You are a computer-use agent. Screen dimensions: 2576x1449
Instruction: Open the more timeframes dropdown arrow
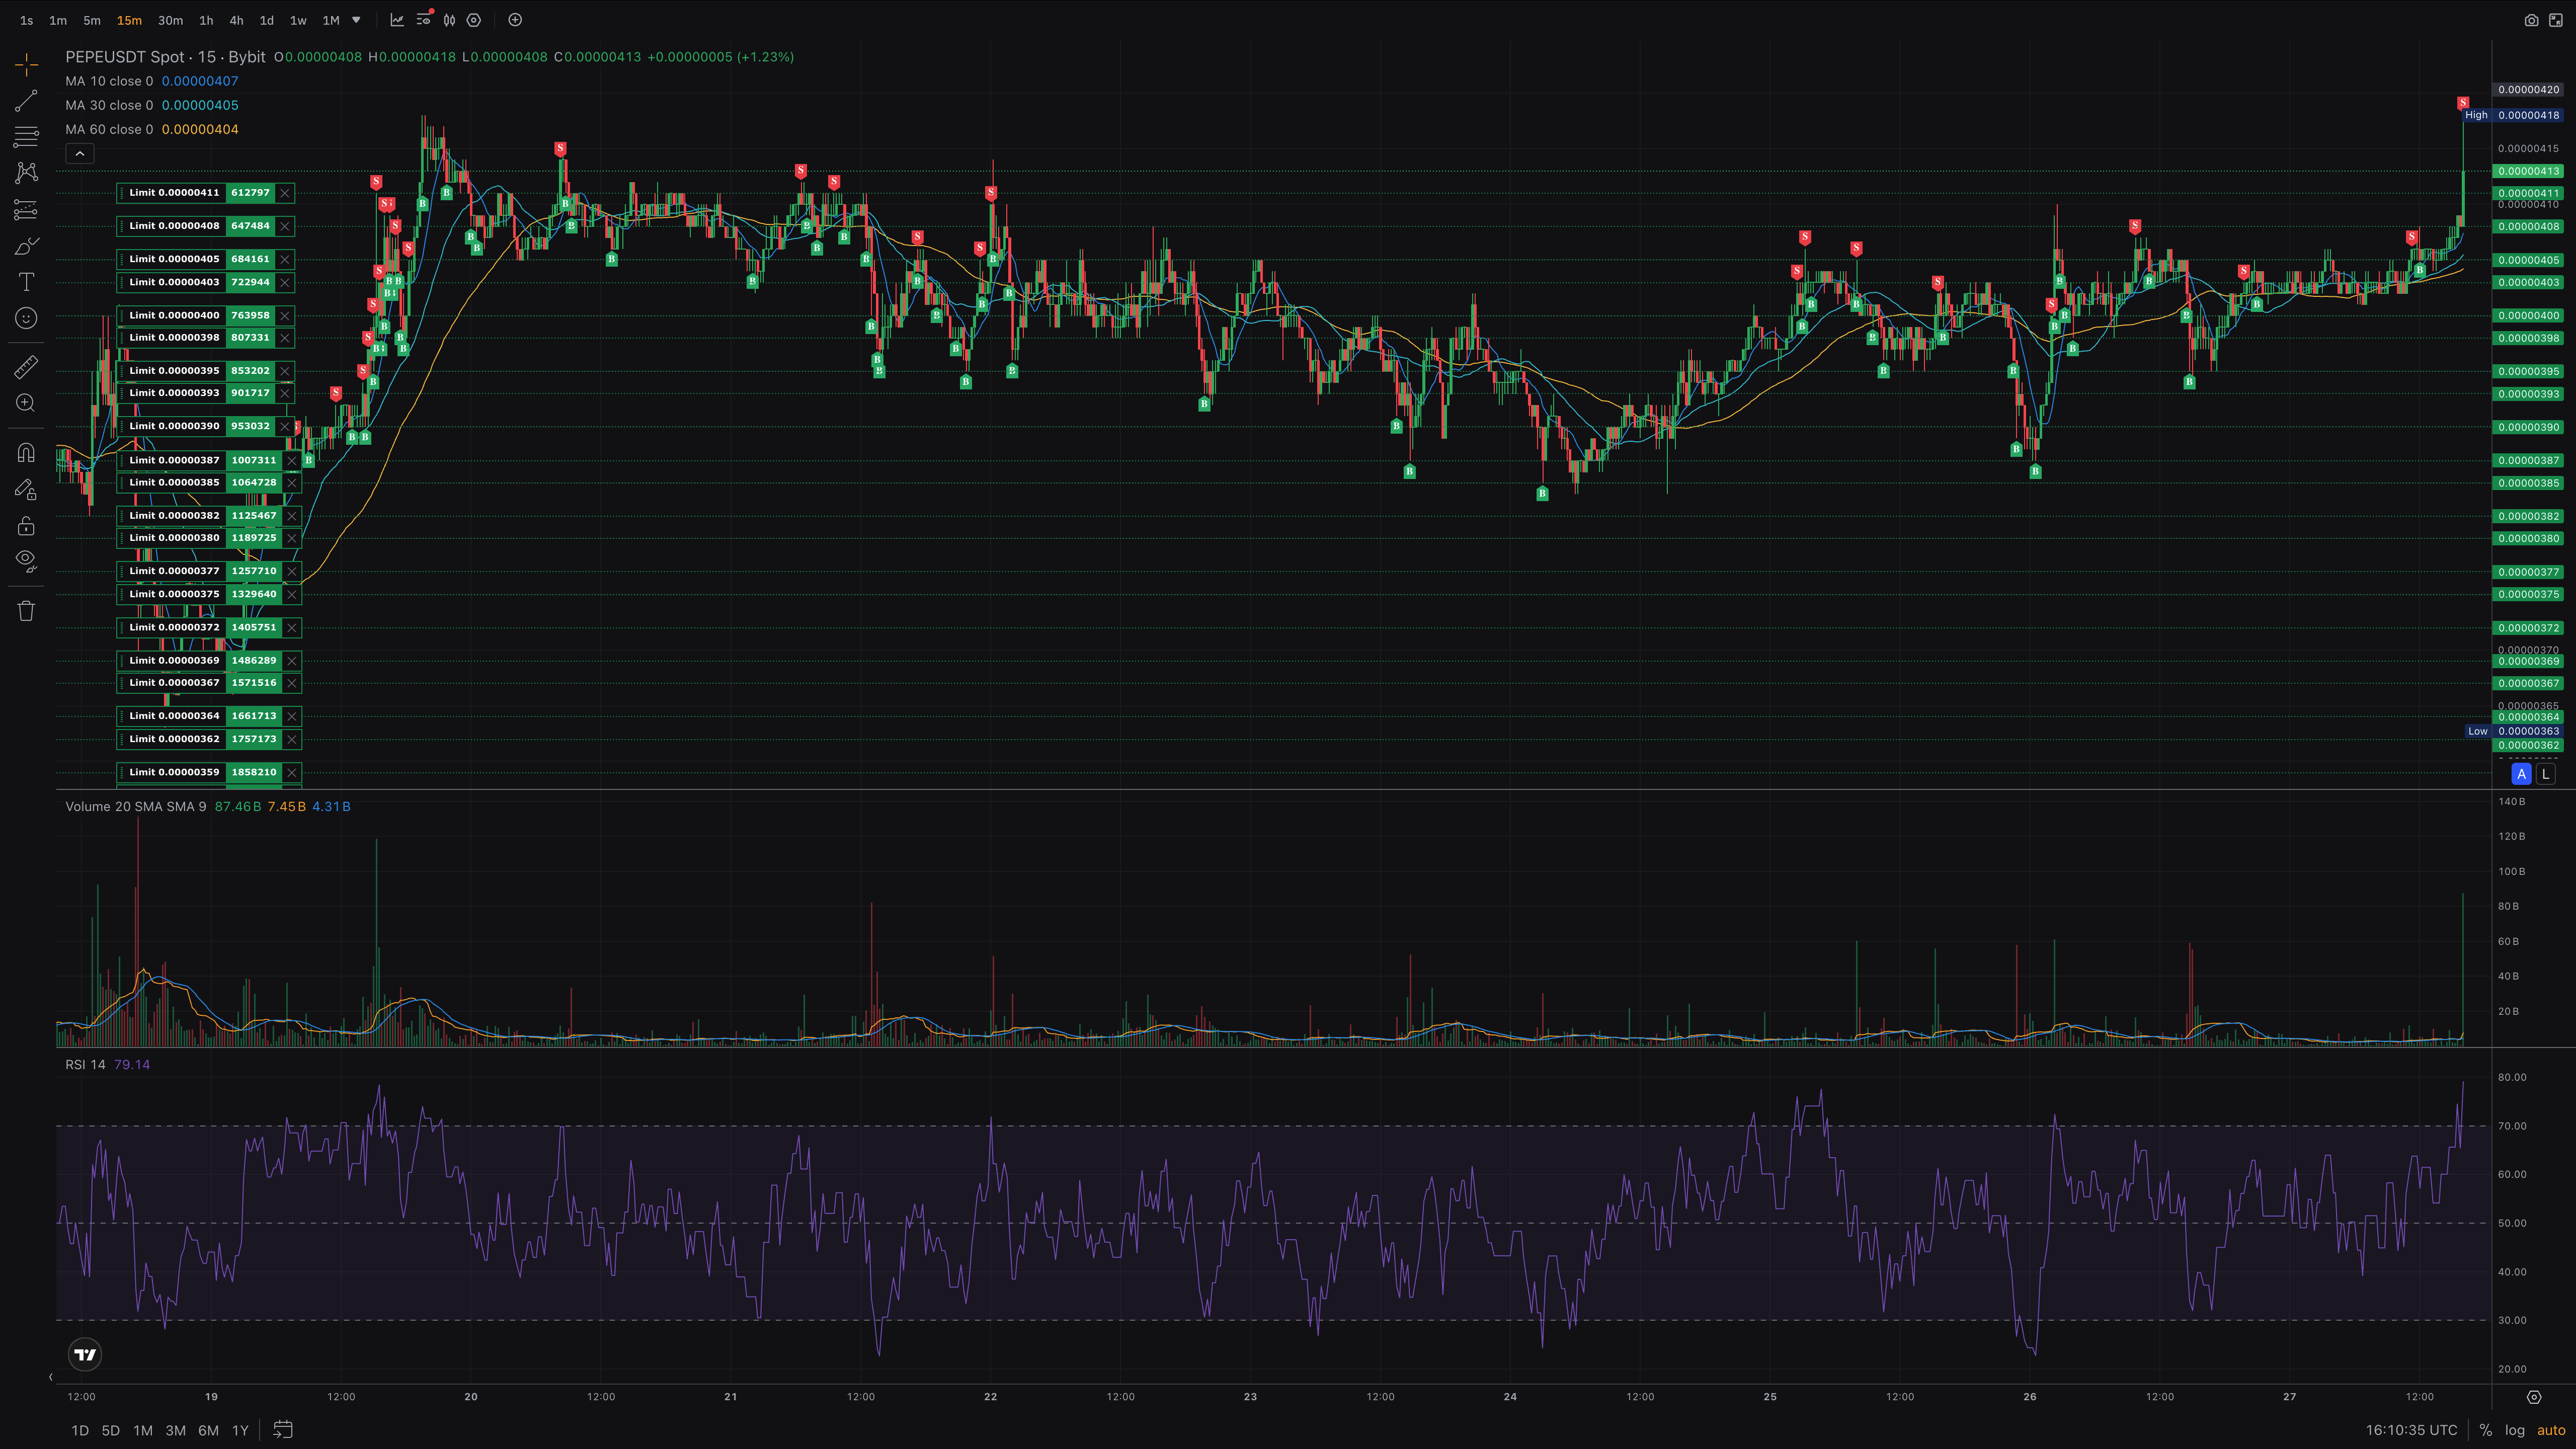(356, 20)
